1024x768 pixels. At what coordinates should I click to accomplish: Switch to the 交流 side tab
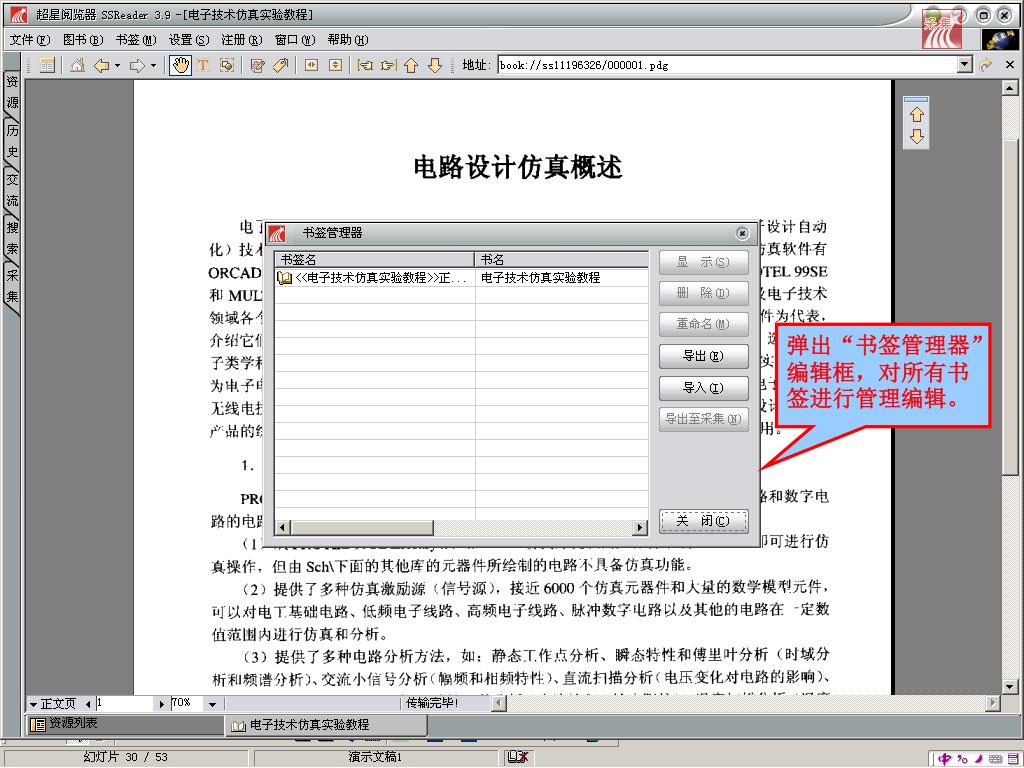pos(12,189)
